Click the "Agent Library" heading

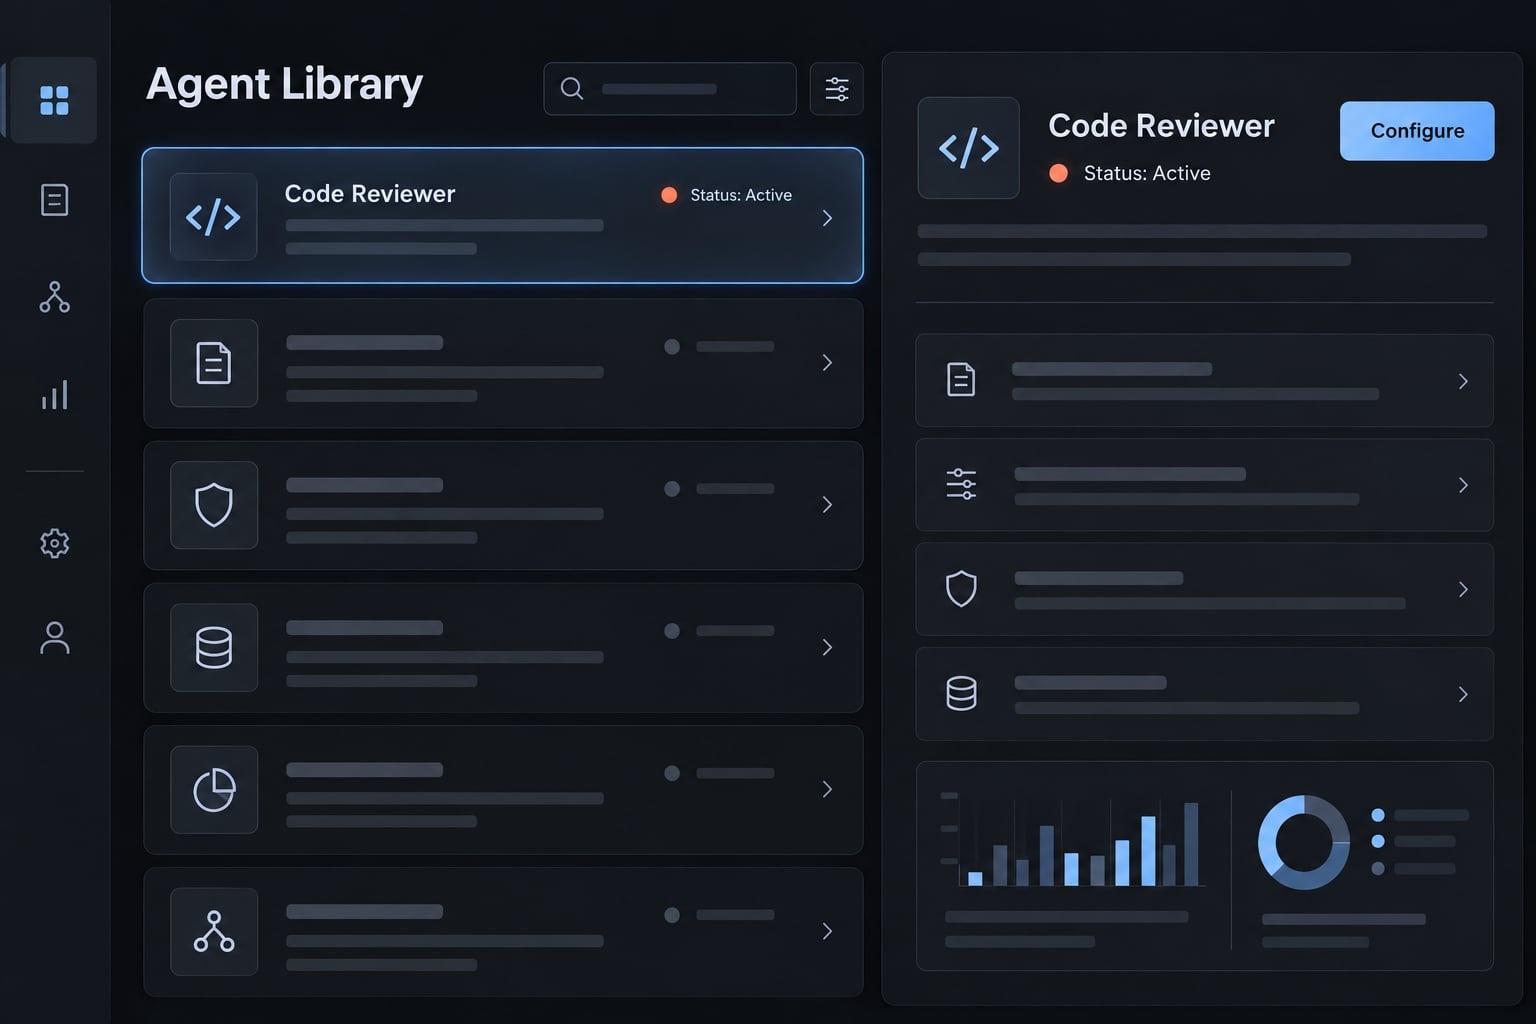(x=284, y=85)
